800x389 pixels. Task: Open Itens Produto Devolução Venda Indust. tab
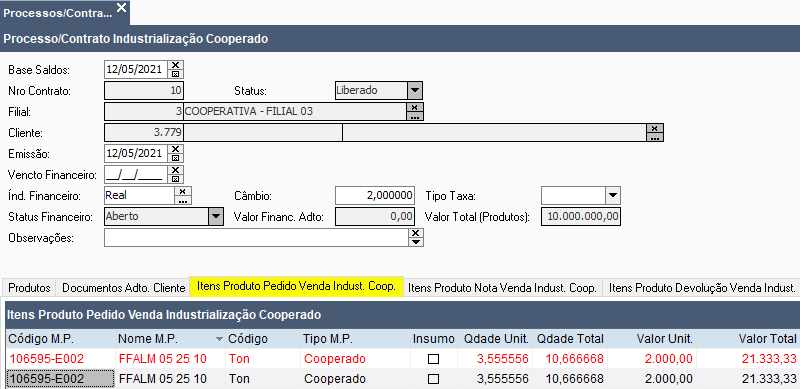702,287
